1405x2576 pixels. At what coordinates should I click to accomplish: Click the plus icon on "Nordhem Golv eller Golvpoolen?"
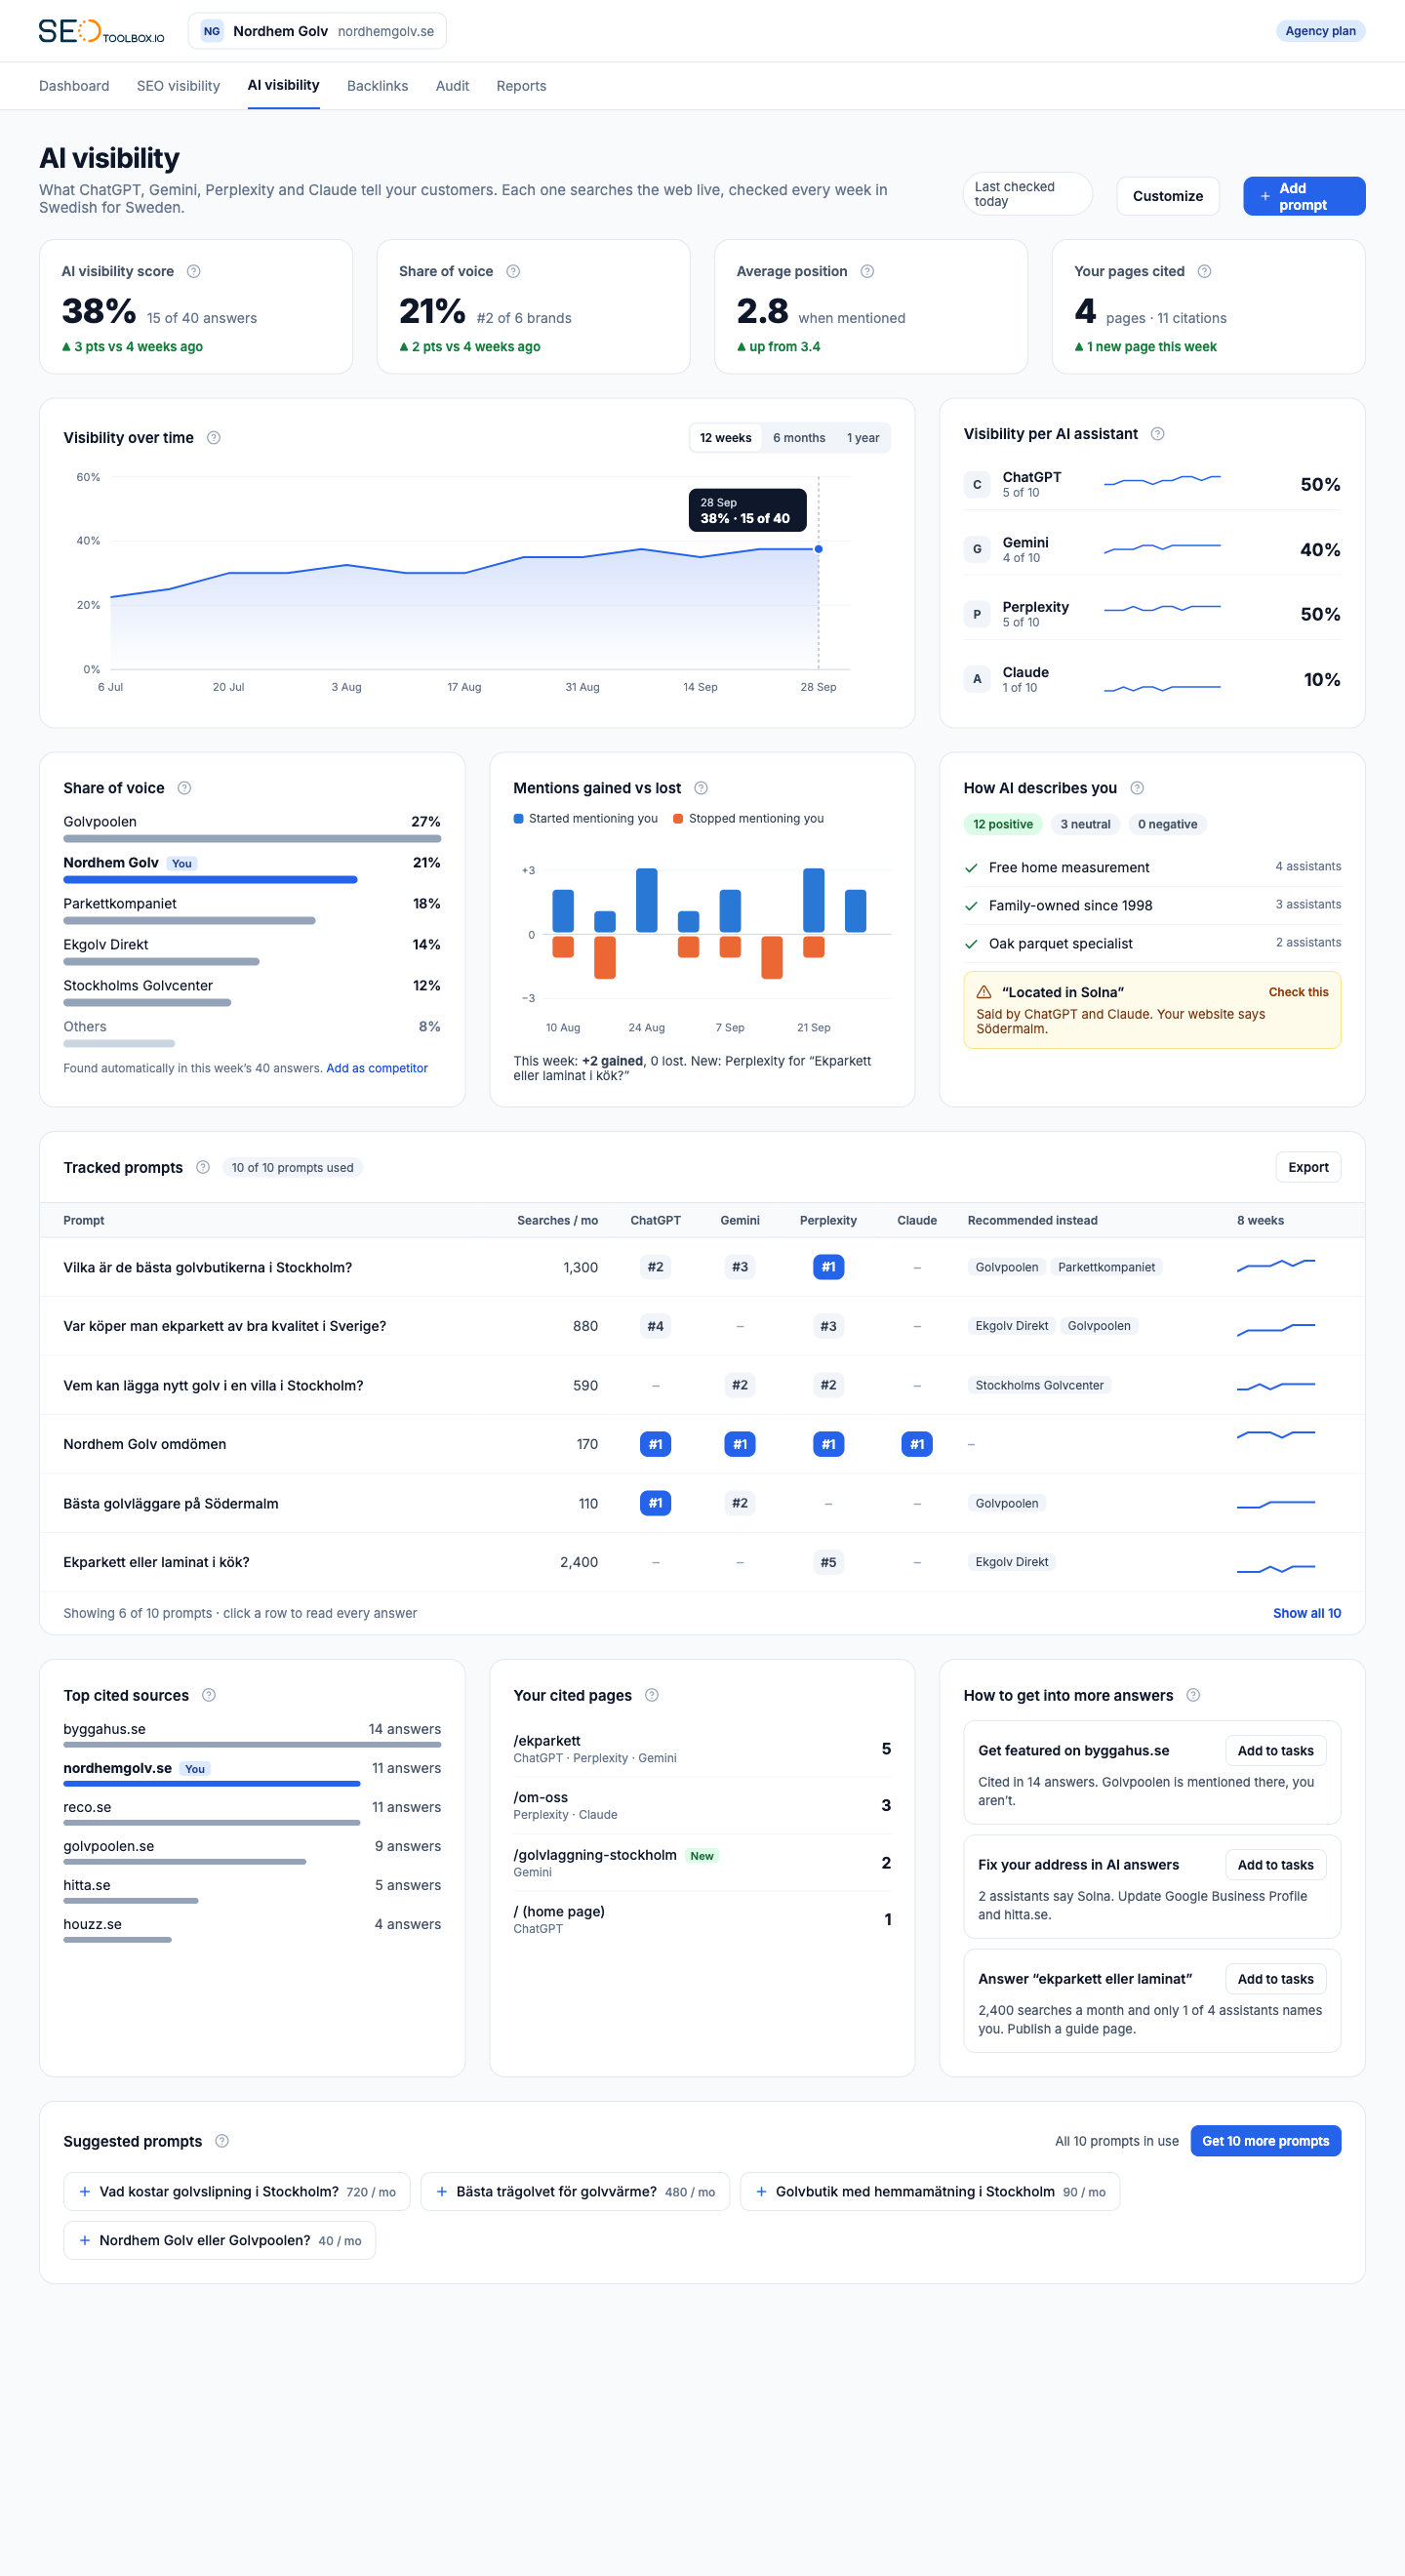(85, 2241)
